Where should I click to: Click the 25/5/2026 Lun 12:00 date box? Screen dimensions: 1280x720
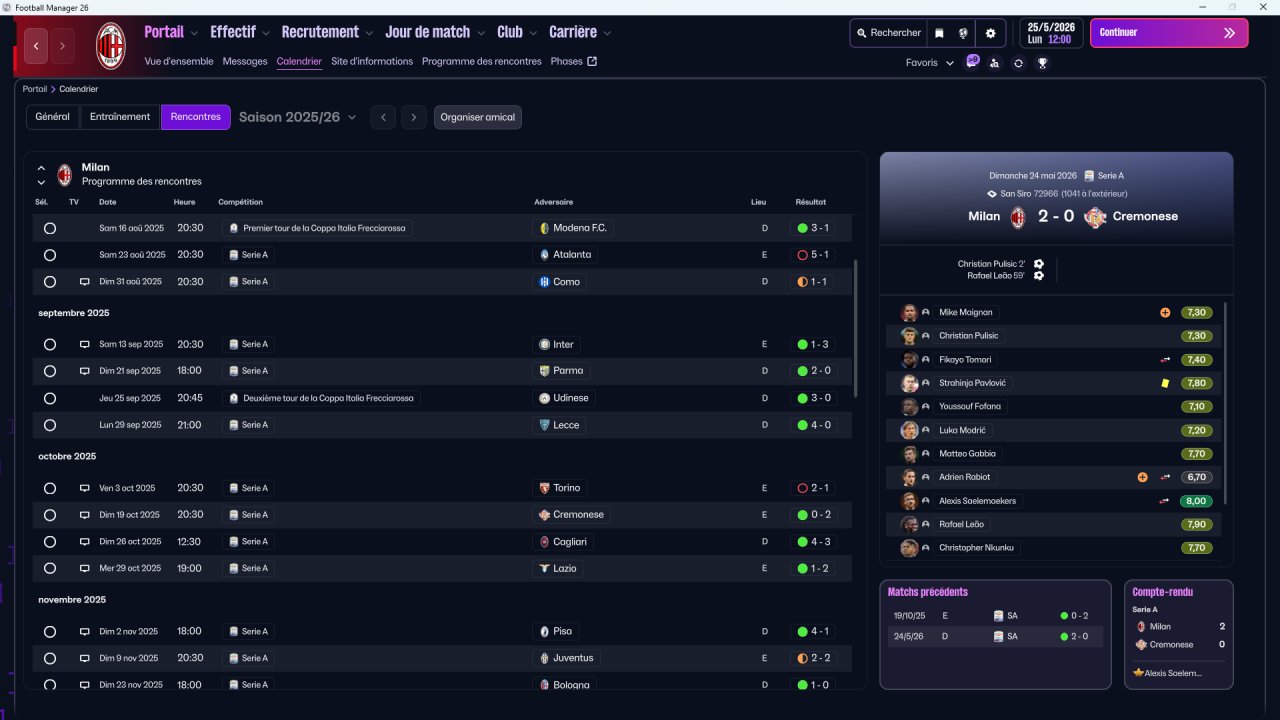1051,33
